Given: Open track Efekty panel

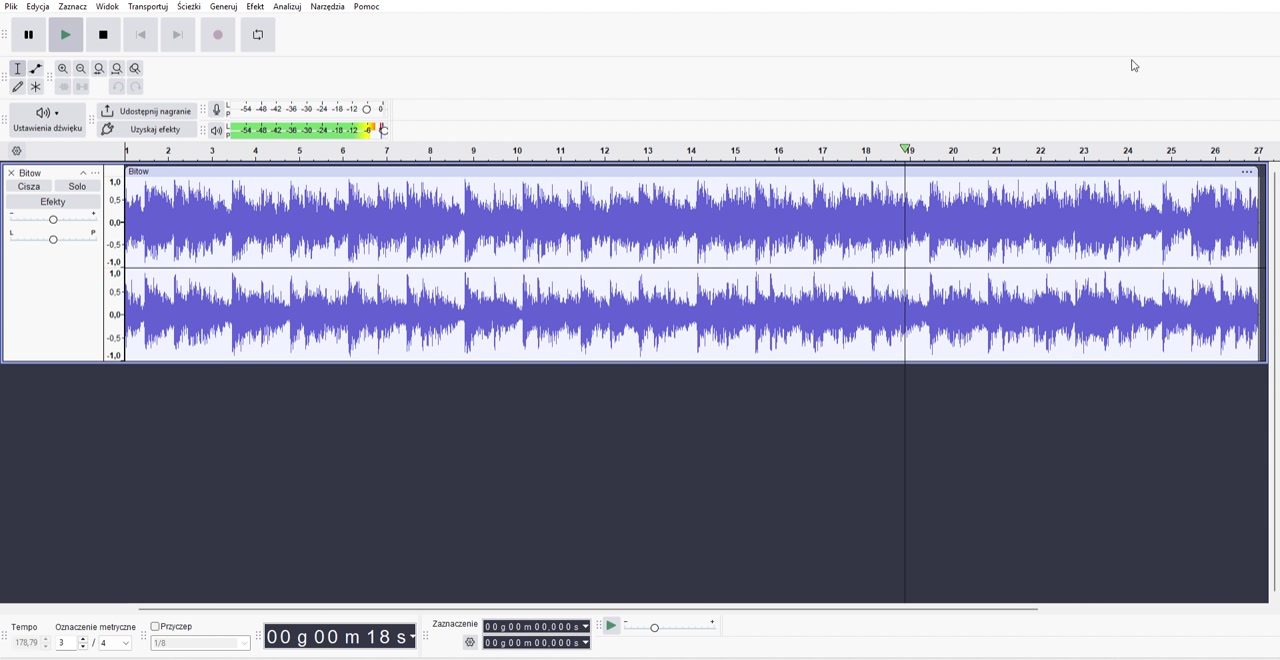Looking at the screenshot, I should coord(53,202).
